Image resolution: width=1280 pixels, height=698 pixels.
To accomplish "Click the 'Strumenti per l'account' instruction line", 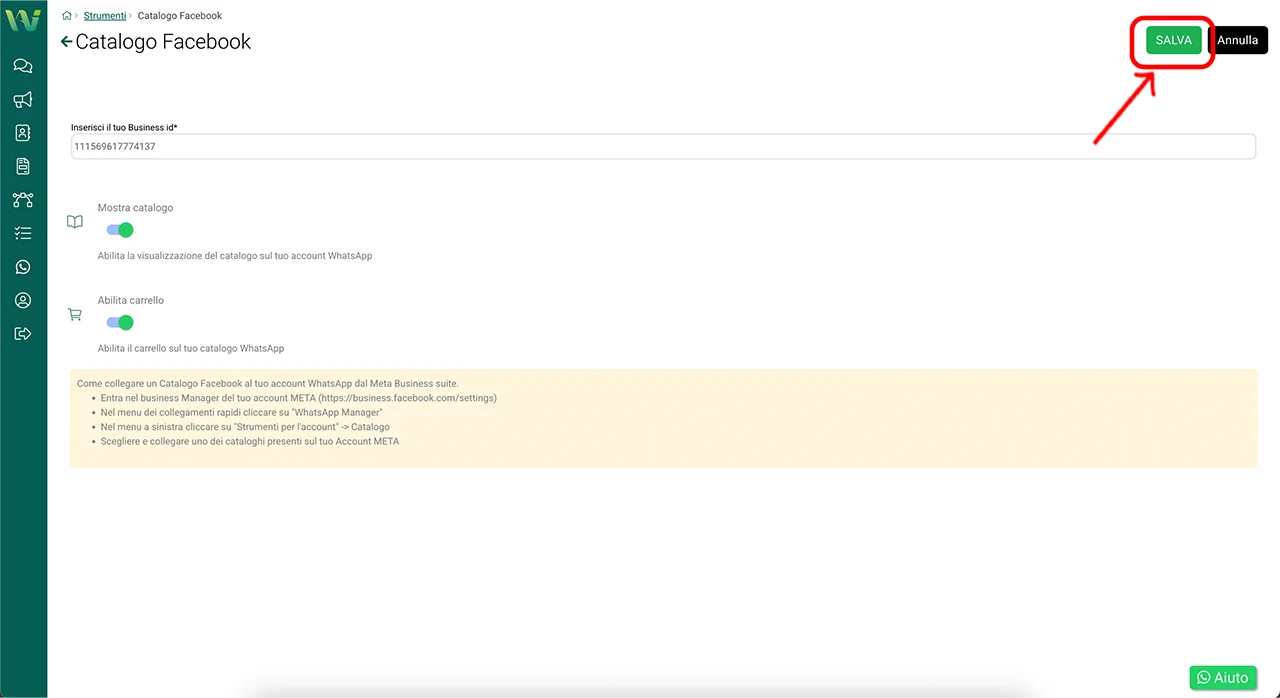I will [245, 427].
